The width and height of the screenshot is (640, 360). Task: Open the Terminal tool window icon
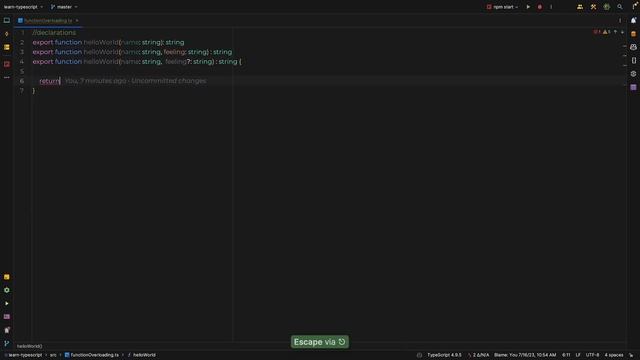click(x=7, y=316)
